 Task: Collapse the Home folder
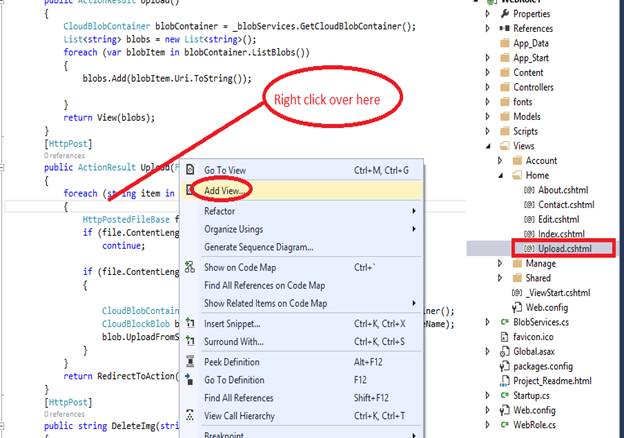coord(501,176)
